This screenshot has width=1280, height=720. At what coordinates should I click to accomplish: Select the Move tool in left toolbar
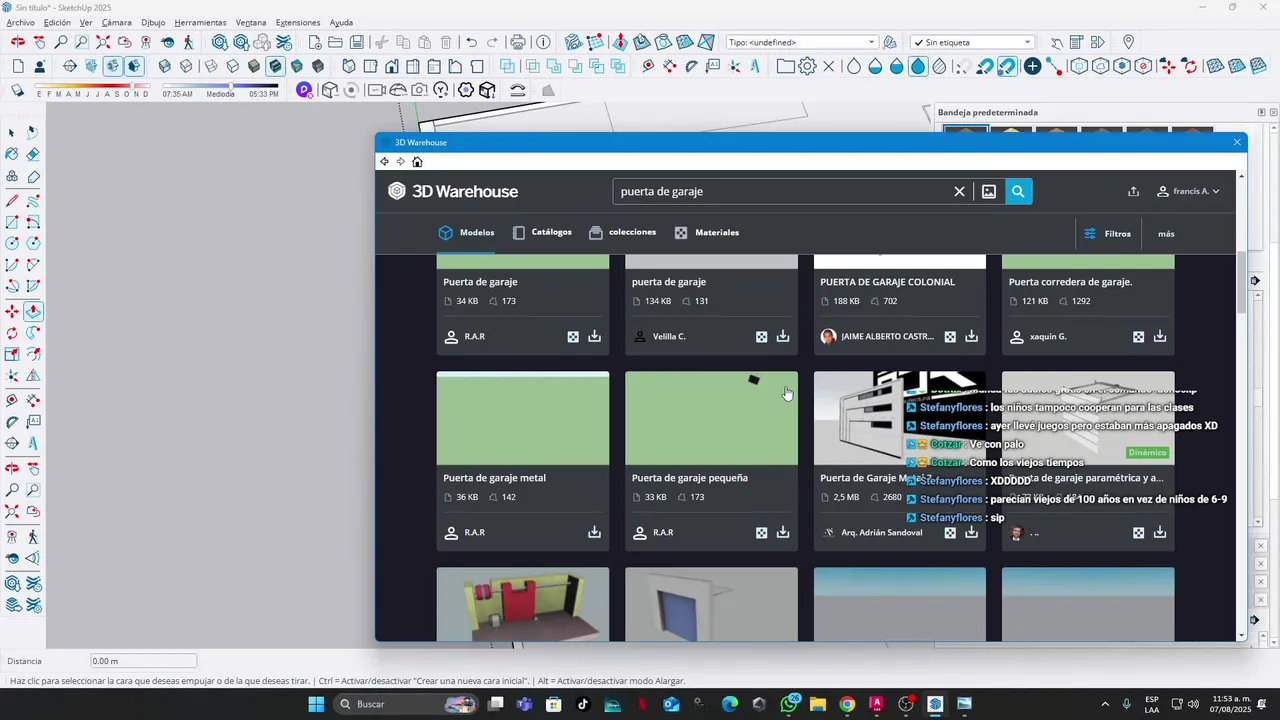pos(12,311)
